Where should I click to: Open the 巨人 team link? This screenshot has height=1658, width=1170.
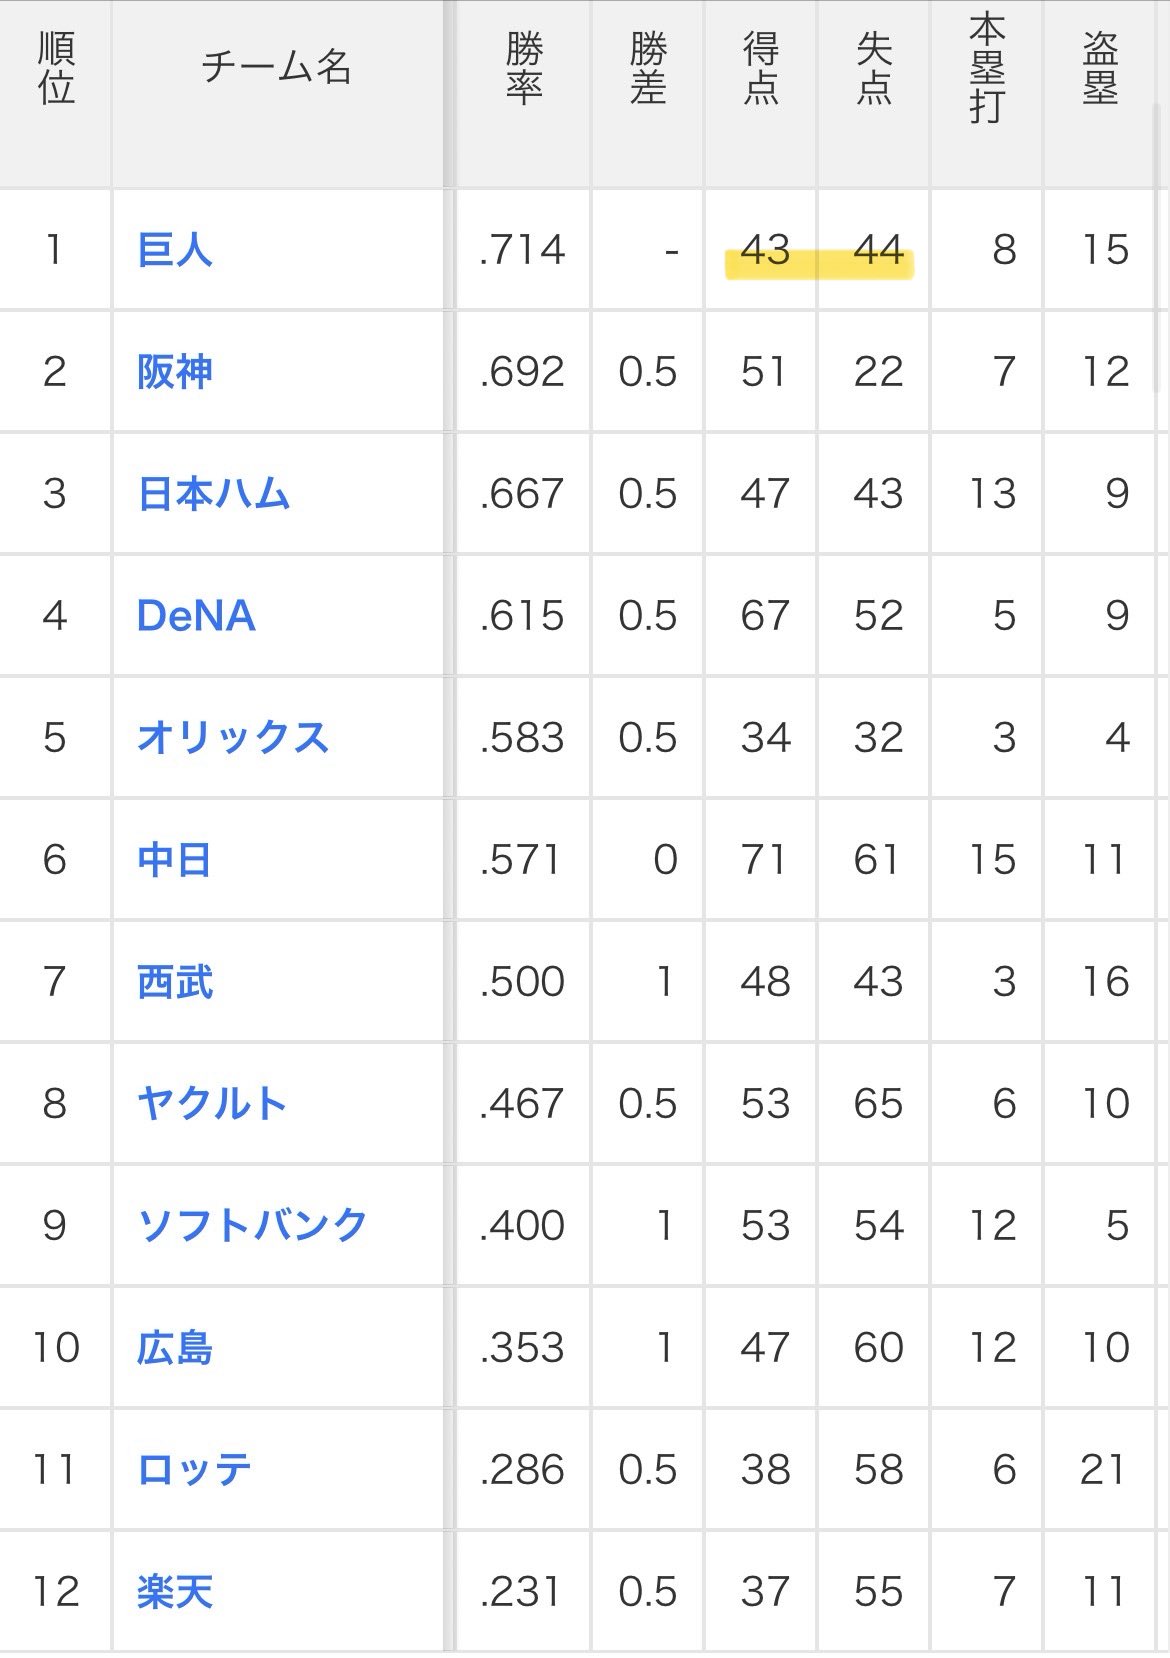tap(175, 249)
